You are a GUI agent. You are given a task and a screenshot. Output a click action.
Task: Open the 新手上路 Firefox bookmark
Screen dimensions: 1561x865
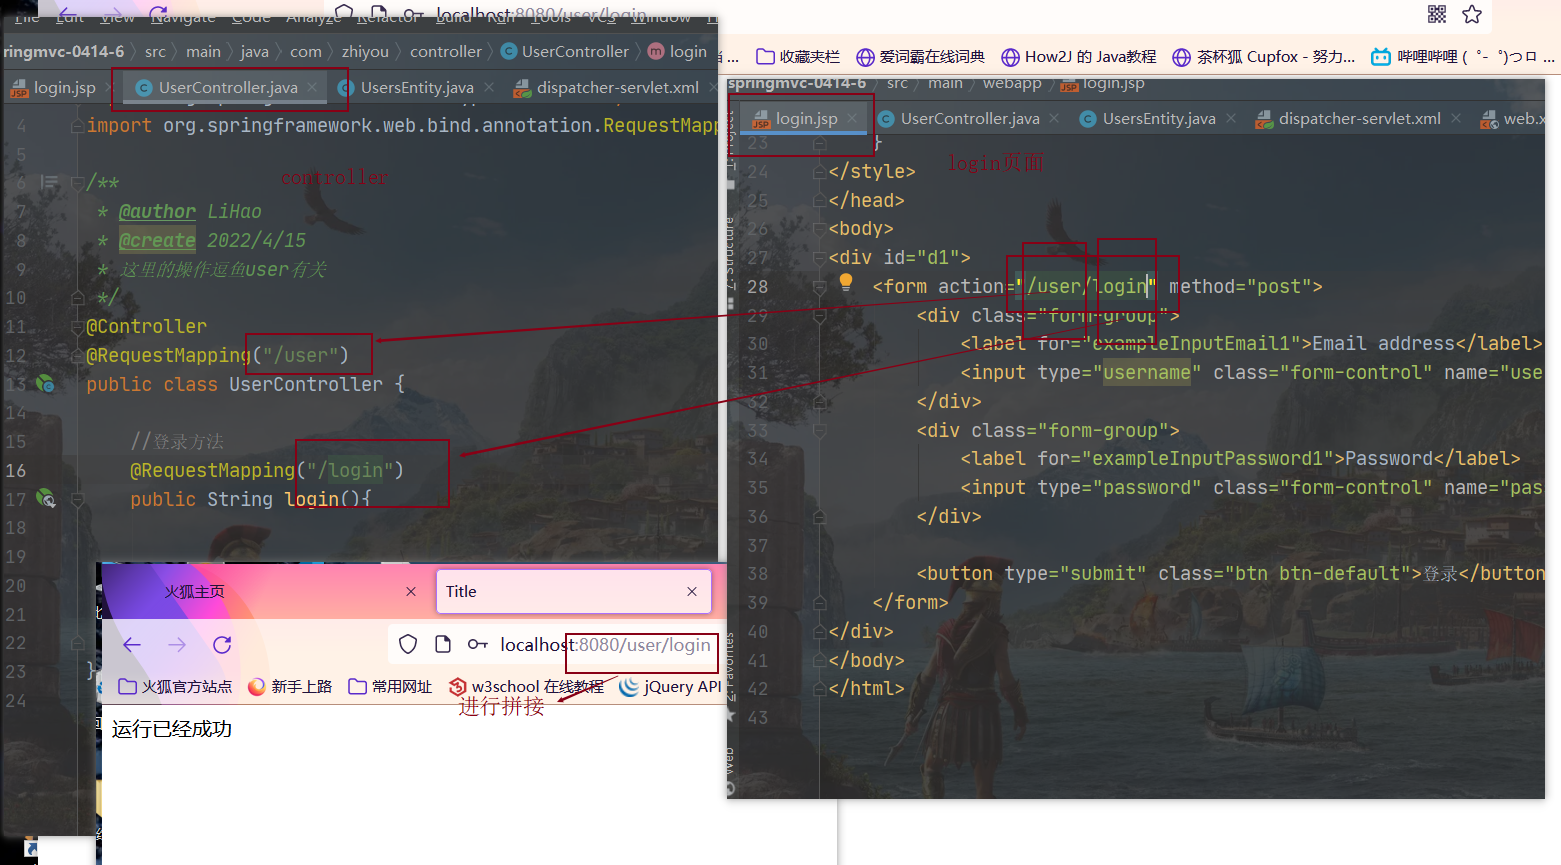290,686
